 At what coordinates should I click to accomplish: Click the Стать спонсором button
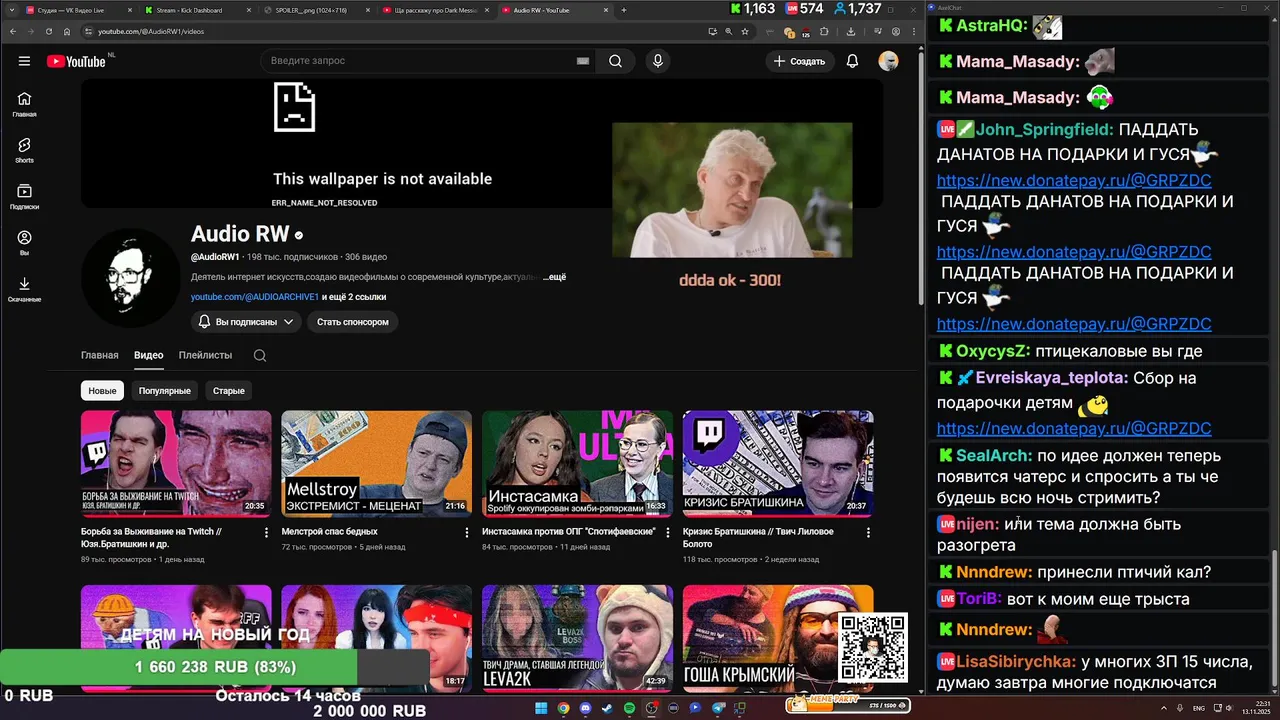[x=353, y=322]
